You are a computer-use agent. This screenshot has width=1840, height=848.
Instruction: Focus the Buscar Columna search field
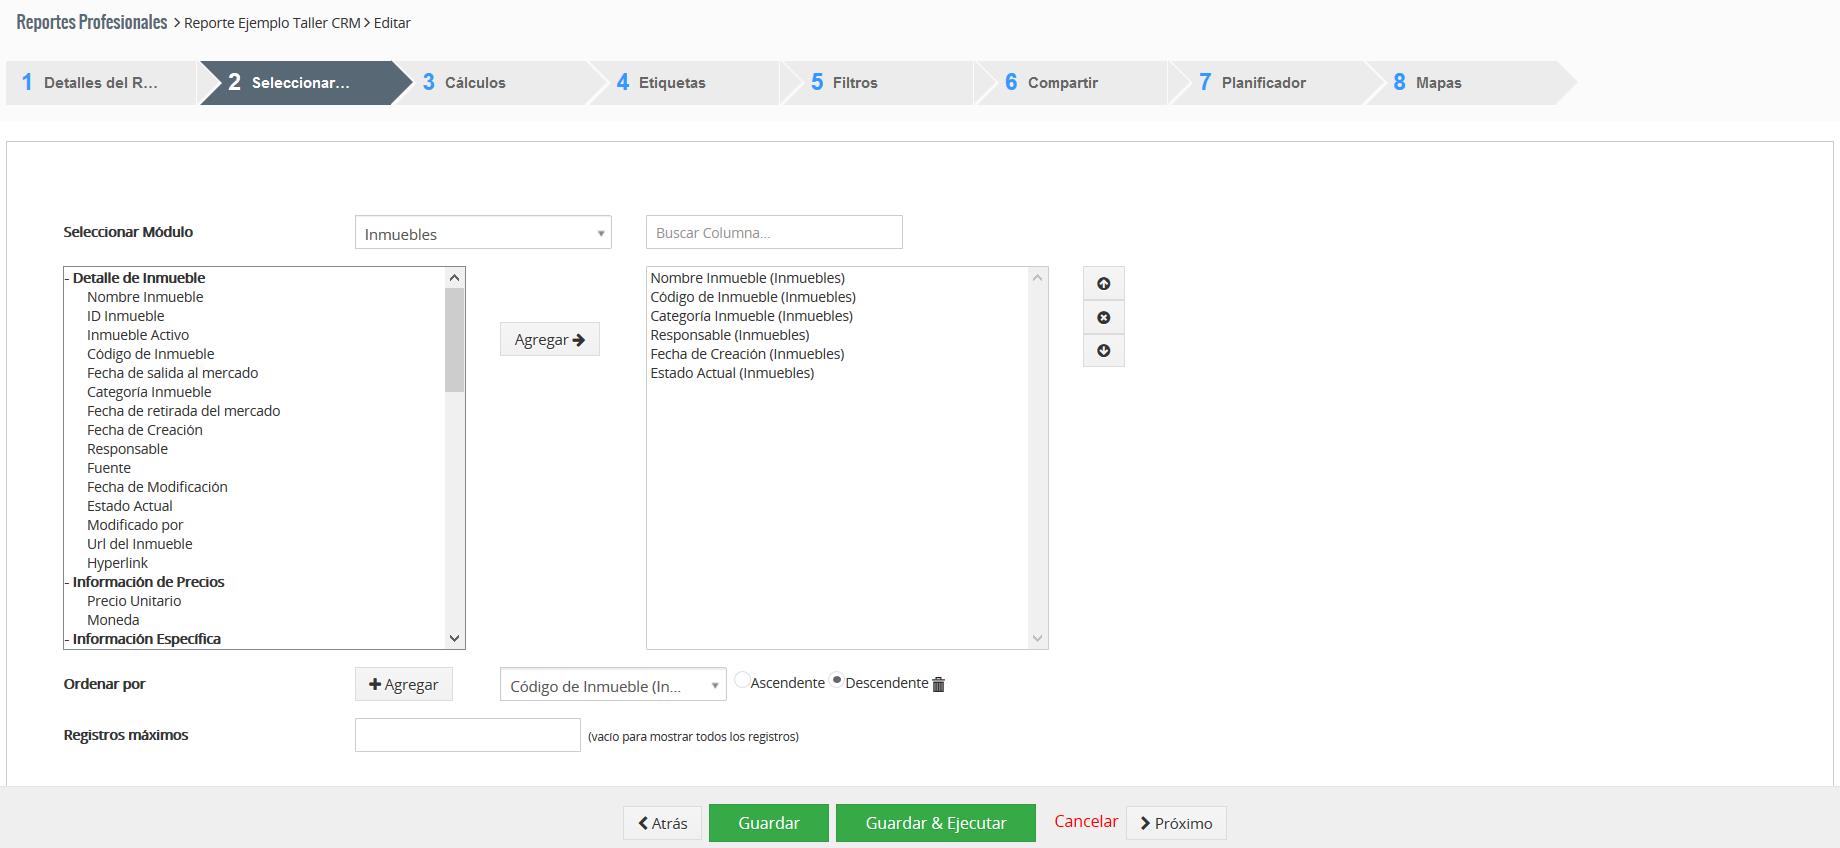click(774, 232)
